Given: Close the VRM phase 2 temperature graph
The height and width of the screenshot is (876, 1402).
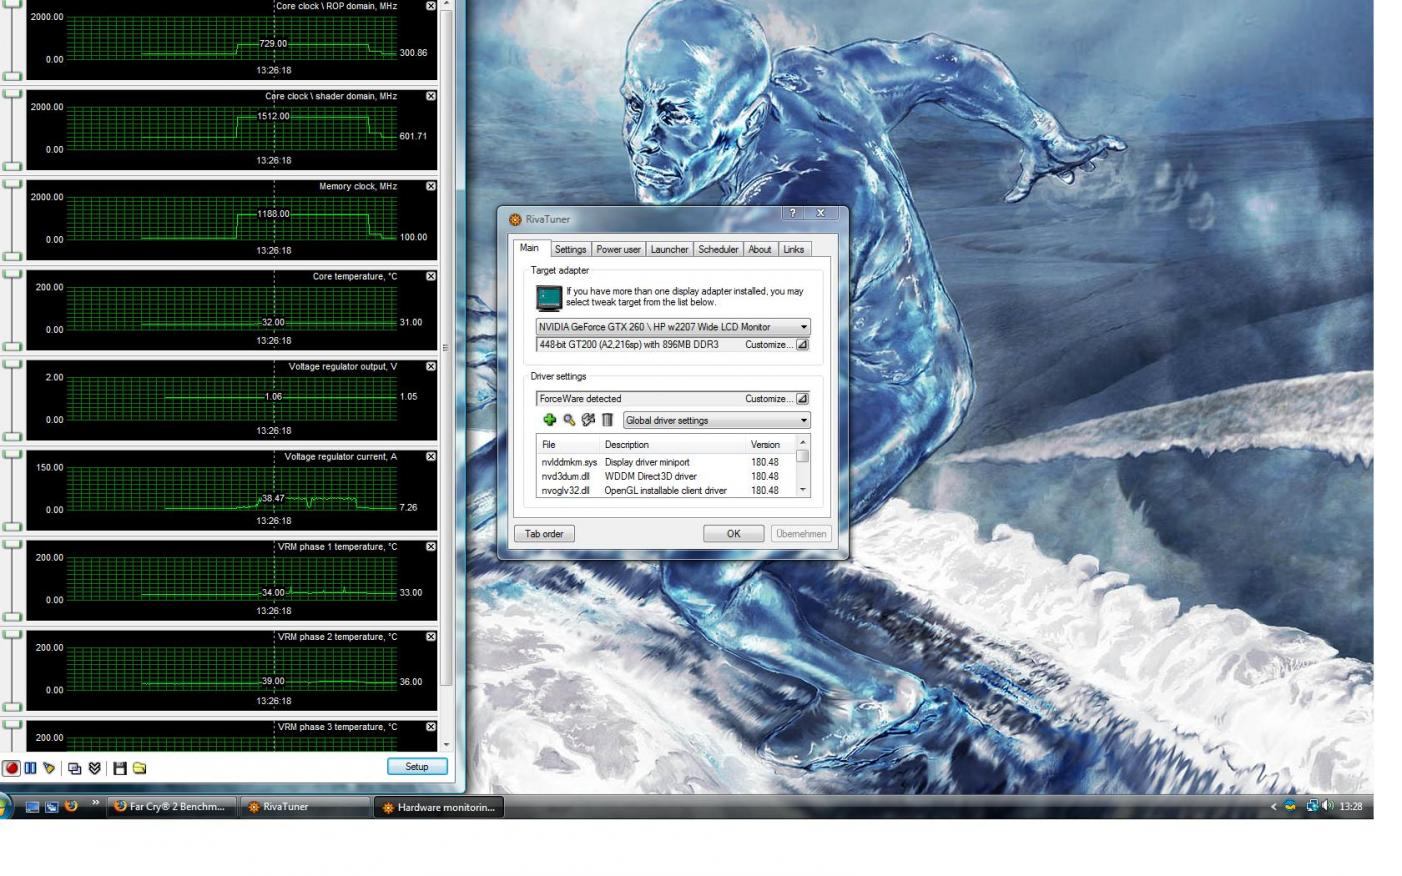Looking at the screenshot, I should (x=431, y=636).
